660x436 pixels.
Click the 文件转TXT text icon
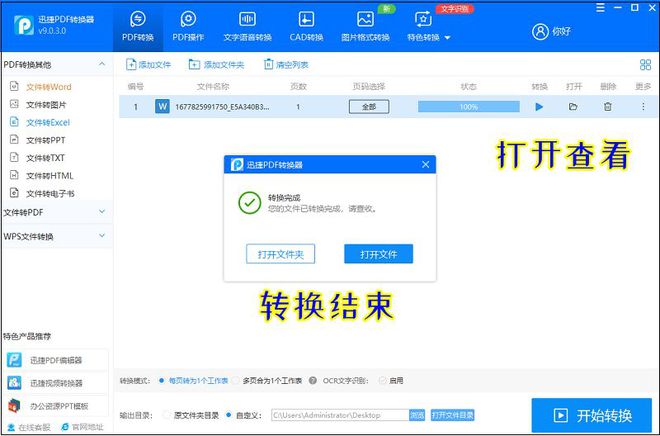(14, 157)
